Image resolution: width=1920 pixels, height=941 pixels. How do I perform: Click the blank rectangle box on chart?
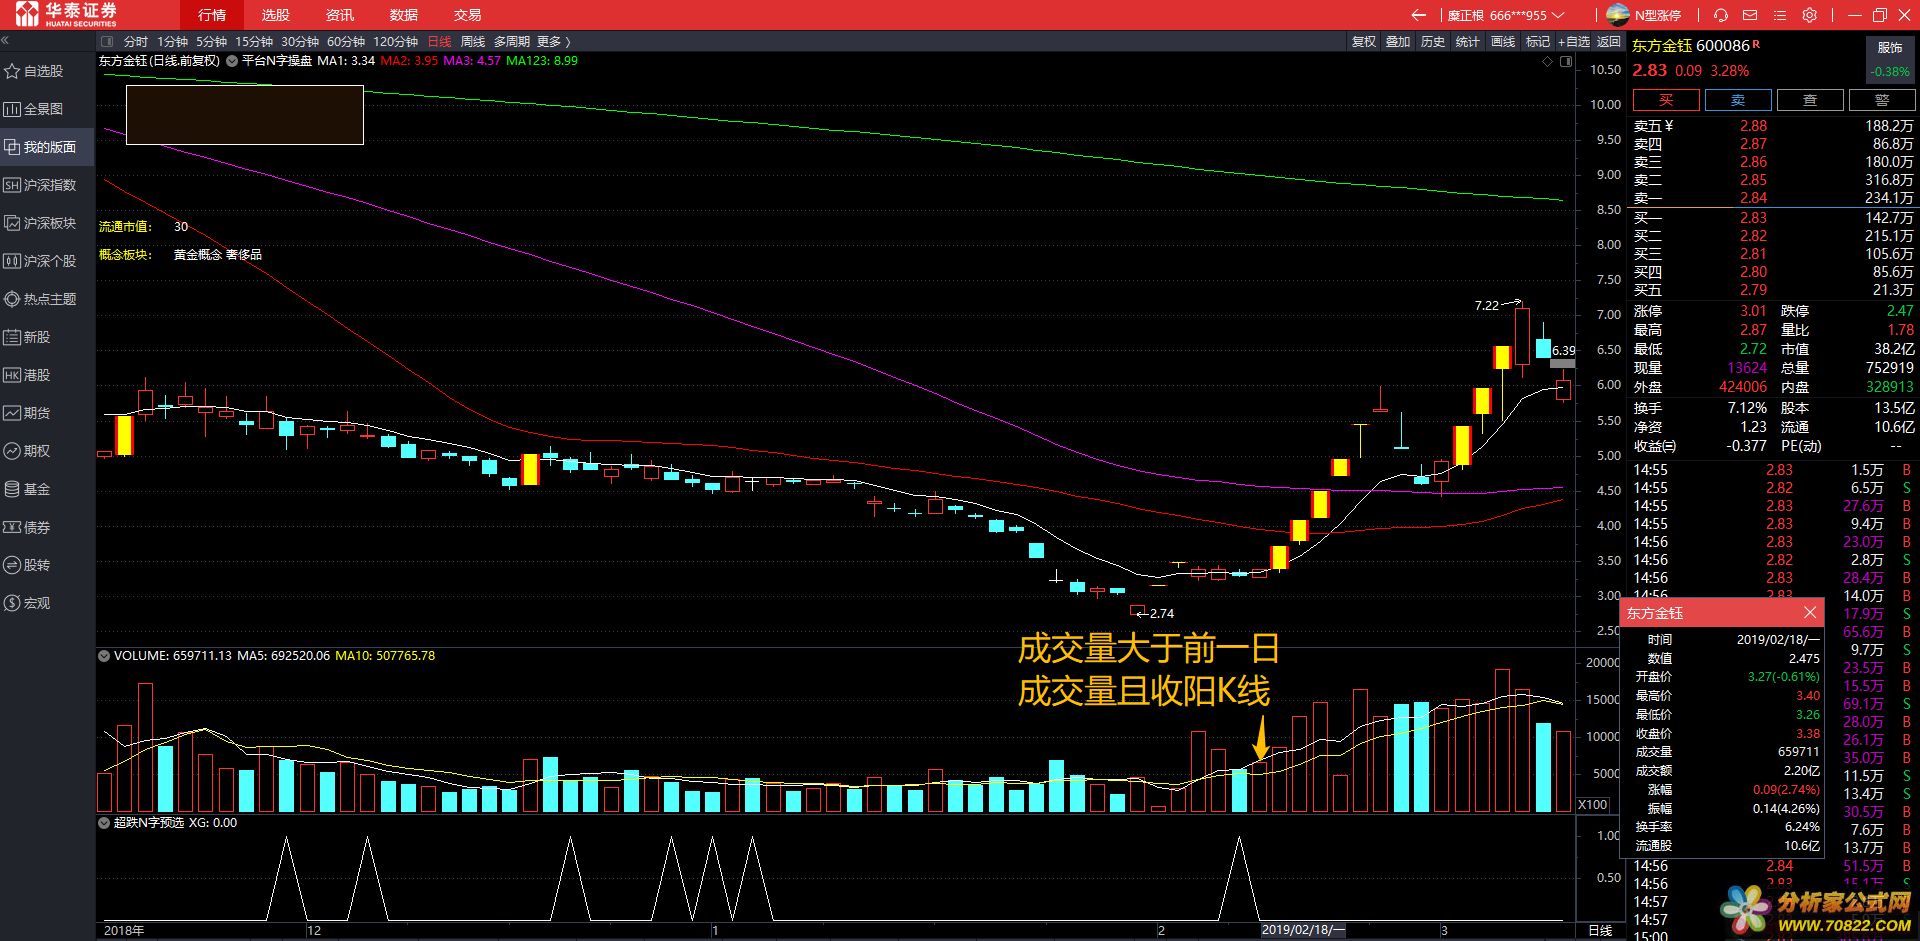pyautogui.click(x=245, y=115)
